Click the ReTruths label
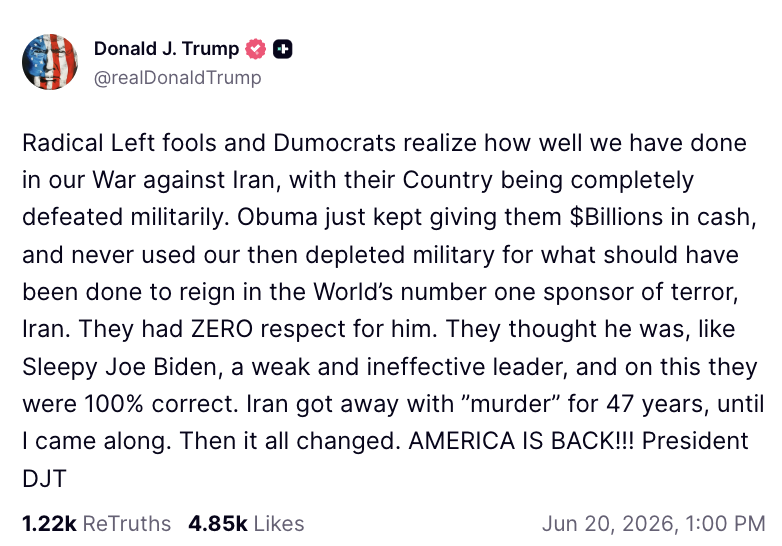Screen dimensions: 782x546 click(127, 524)
